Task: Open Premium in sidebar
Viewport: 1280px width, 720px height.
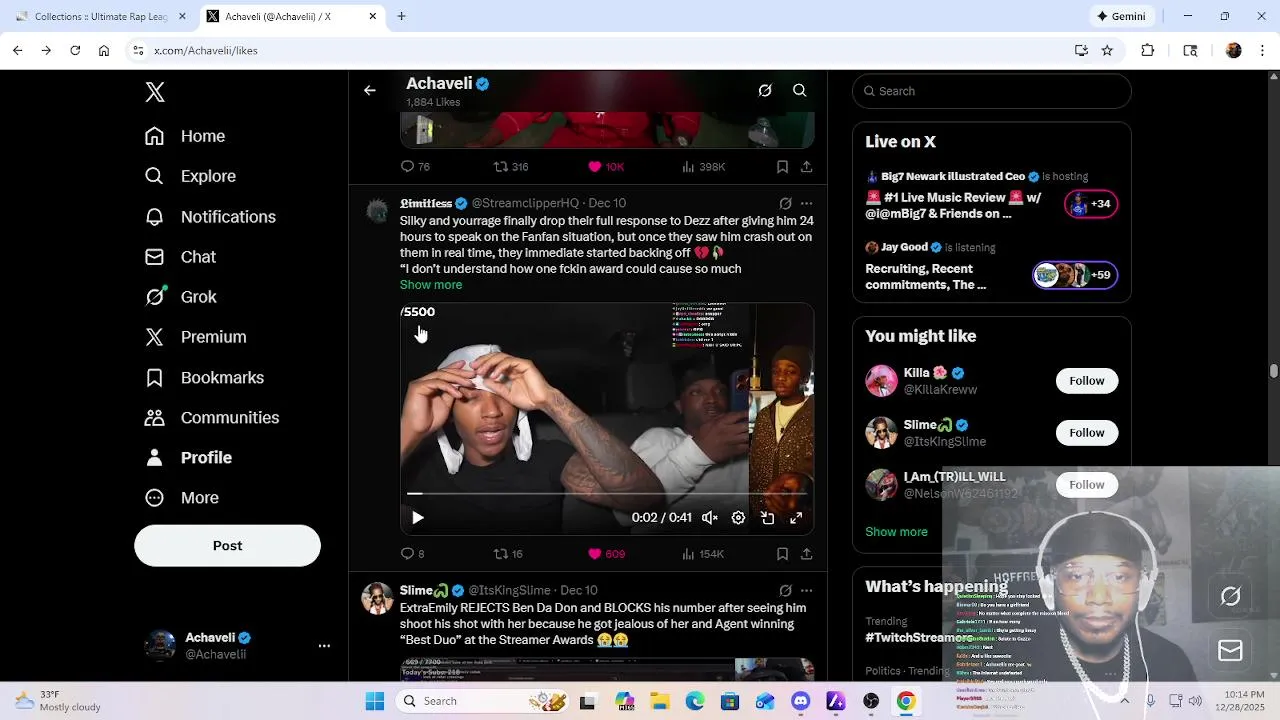Action: pos(195,337)
